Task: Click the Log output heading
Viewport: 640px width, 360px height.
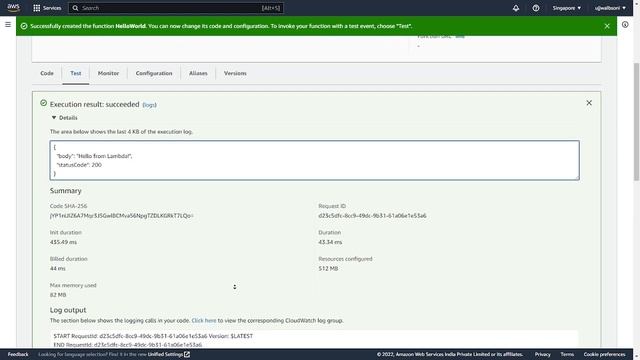Action: 68,310
